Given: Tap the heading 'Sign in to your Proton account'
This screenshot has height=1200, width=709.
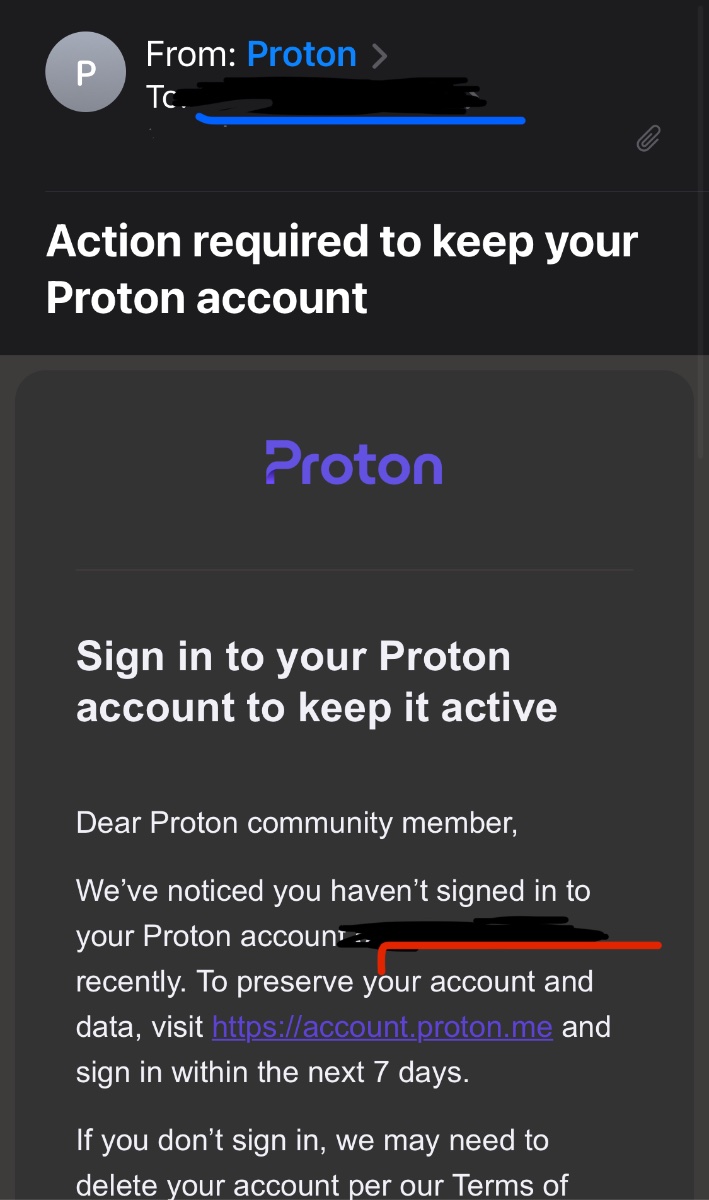Looking at the screenshot, I should tap(293, 657).
